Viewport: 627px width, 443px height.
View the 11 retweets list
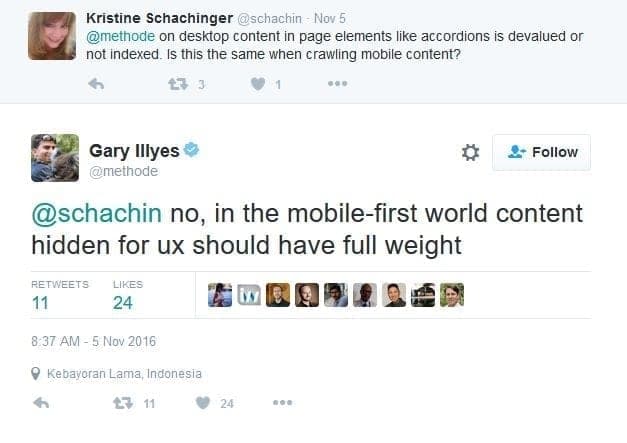[x=43, y=303]
